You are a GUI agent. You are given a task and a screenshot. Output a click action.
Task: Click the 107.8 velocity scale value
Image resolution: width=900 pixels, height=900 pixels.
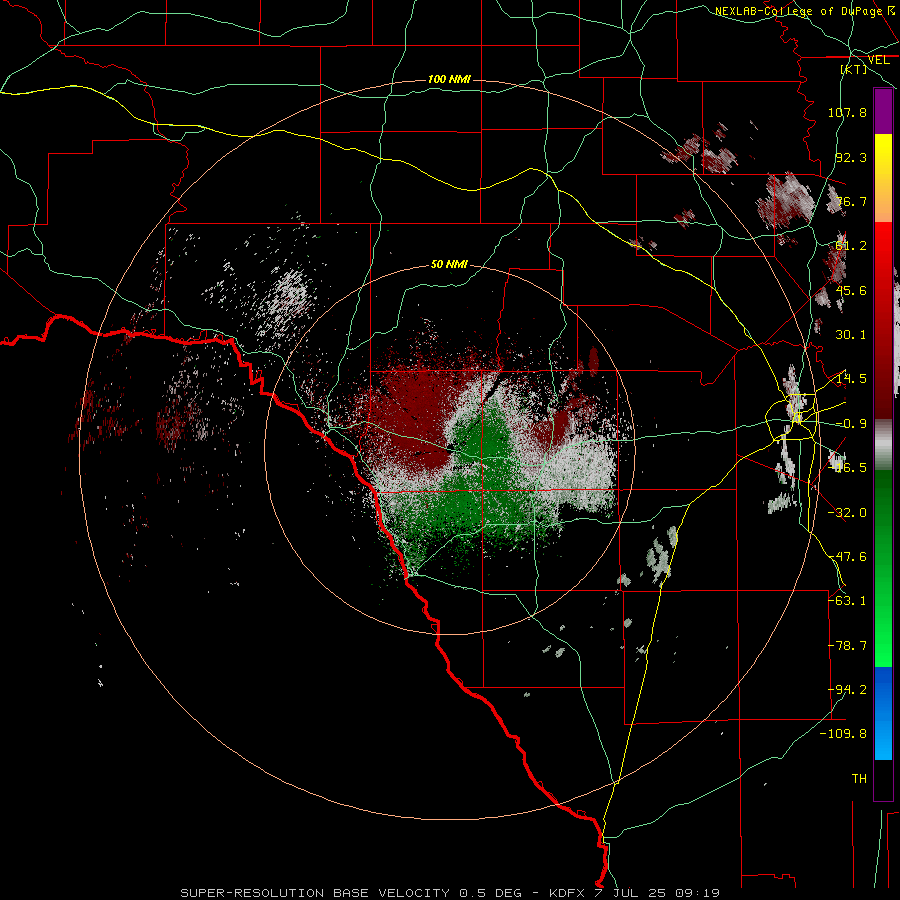tap(847, 112)
